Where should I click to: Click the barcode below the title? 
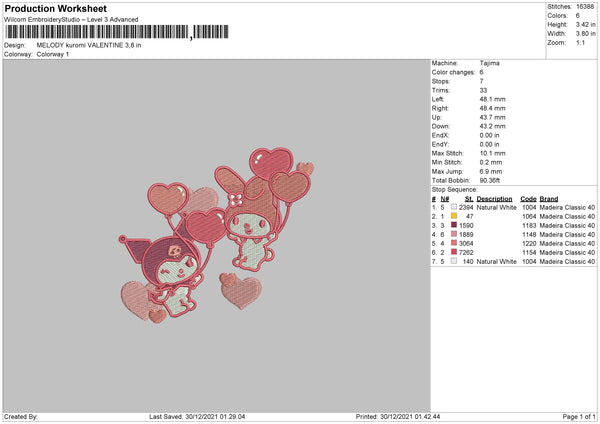pyautogui.click(x=117, y=32)
